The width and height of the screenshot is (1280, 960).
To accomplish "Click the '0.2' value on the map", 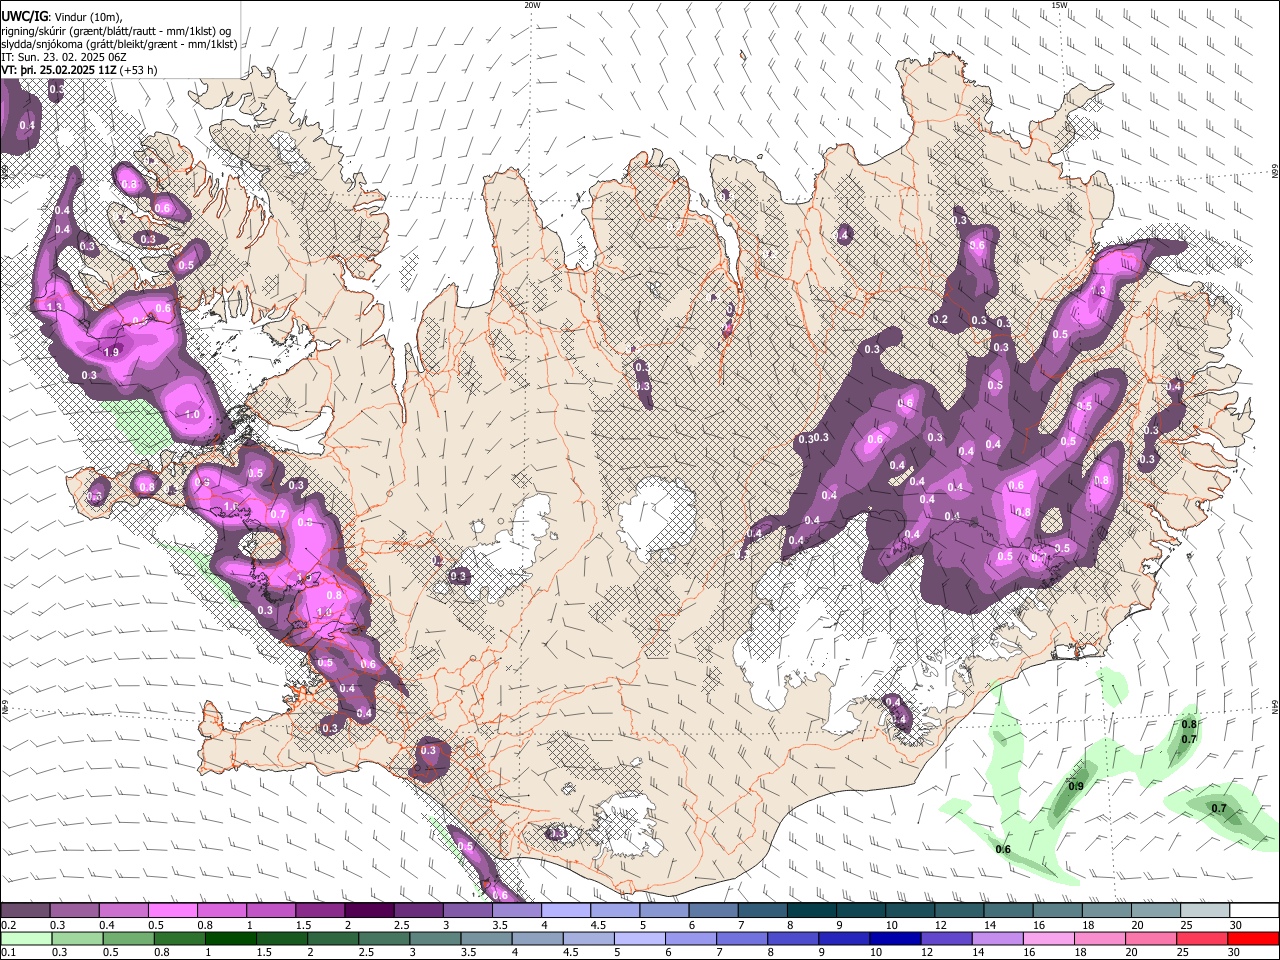I will click(x=939, y=320).
